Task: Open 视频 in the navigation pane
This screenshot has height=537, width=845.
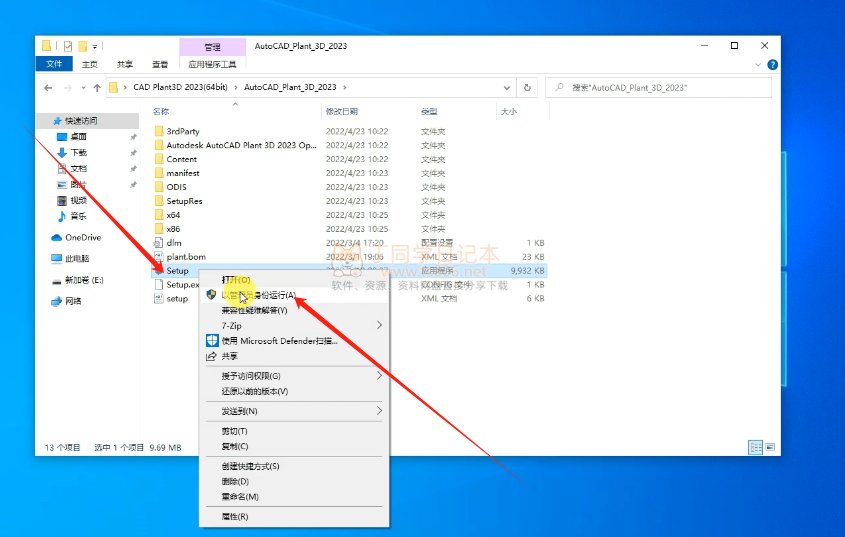Action: (79, 201)
